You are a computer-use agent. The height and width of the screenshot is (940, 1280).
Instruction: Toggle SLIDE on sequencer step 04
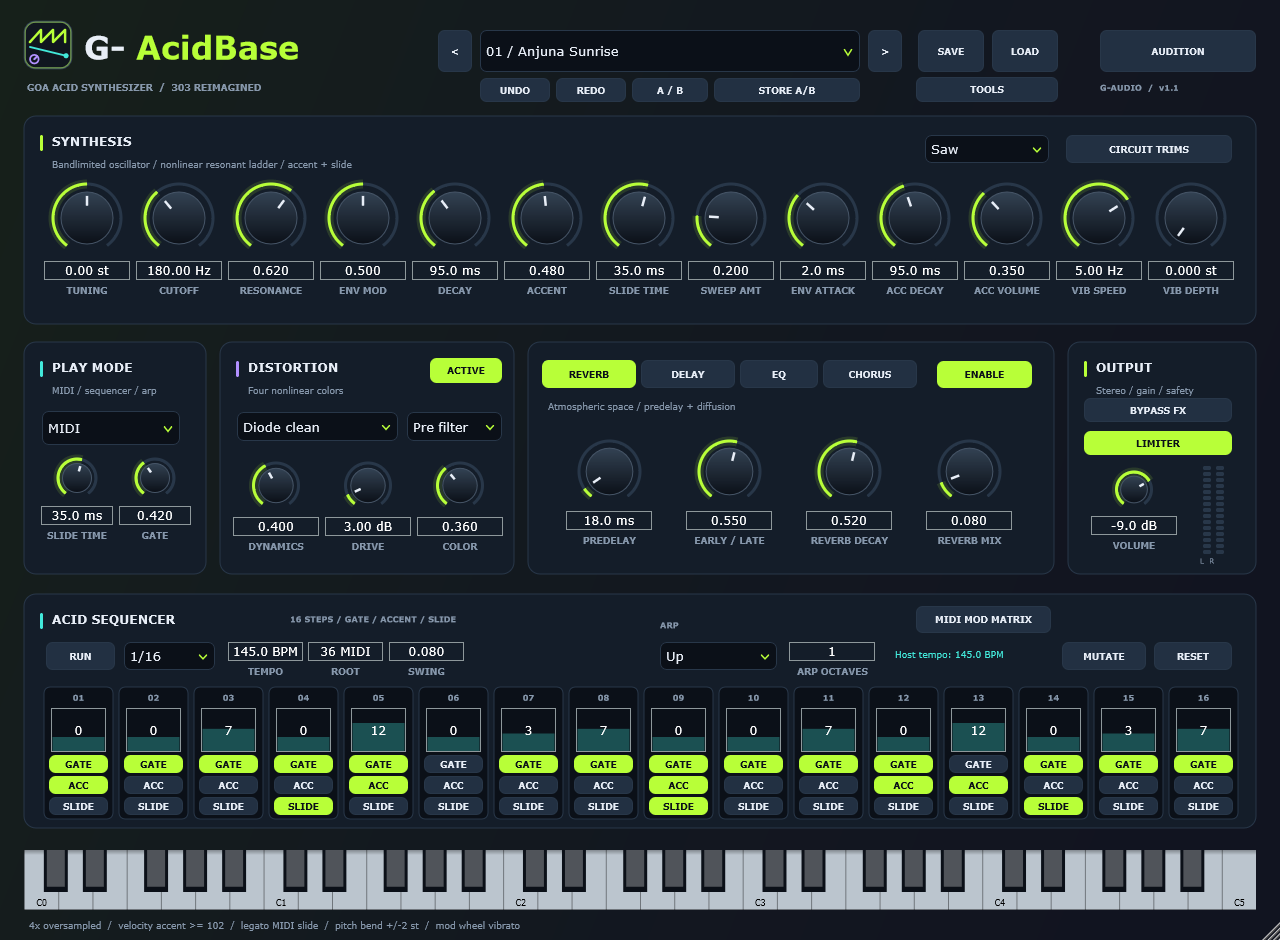coord(304,807)
